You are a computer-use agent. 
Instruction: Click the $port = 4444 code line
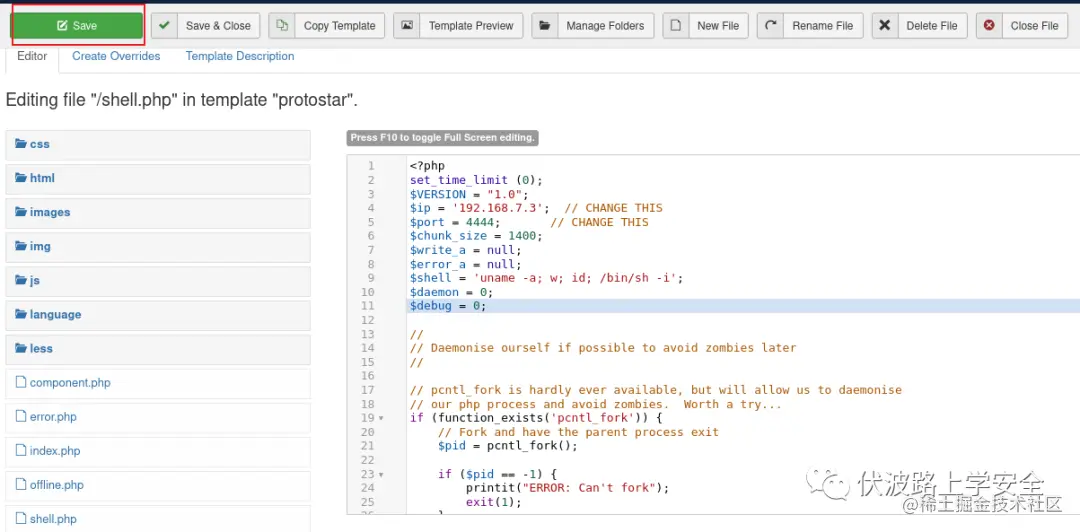[529, 222]
